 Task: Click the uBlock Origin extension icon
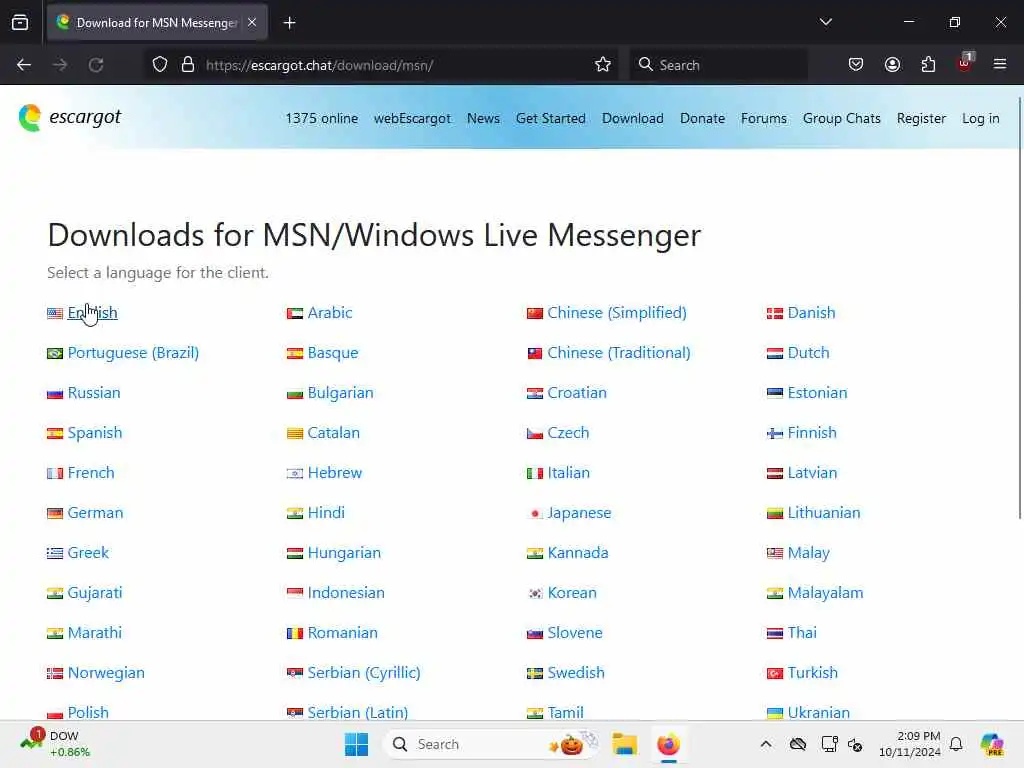965,63
